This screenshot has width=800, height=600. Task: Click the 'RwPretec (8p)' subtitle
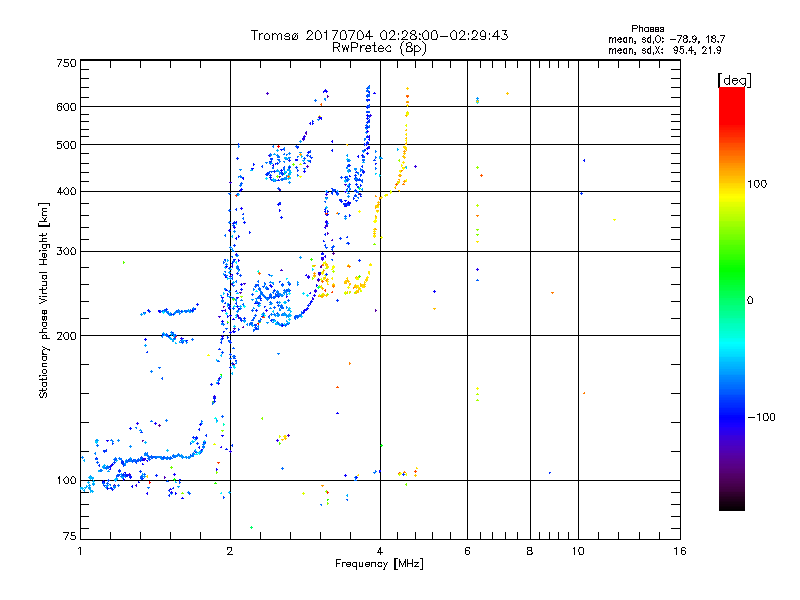click(x=379, y=48)
